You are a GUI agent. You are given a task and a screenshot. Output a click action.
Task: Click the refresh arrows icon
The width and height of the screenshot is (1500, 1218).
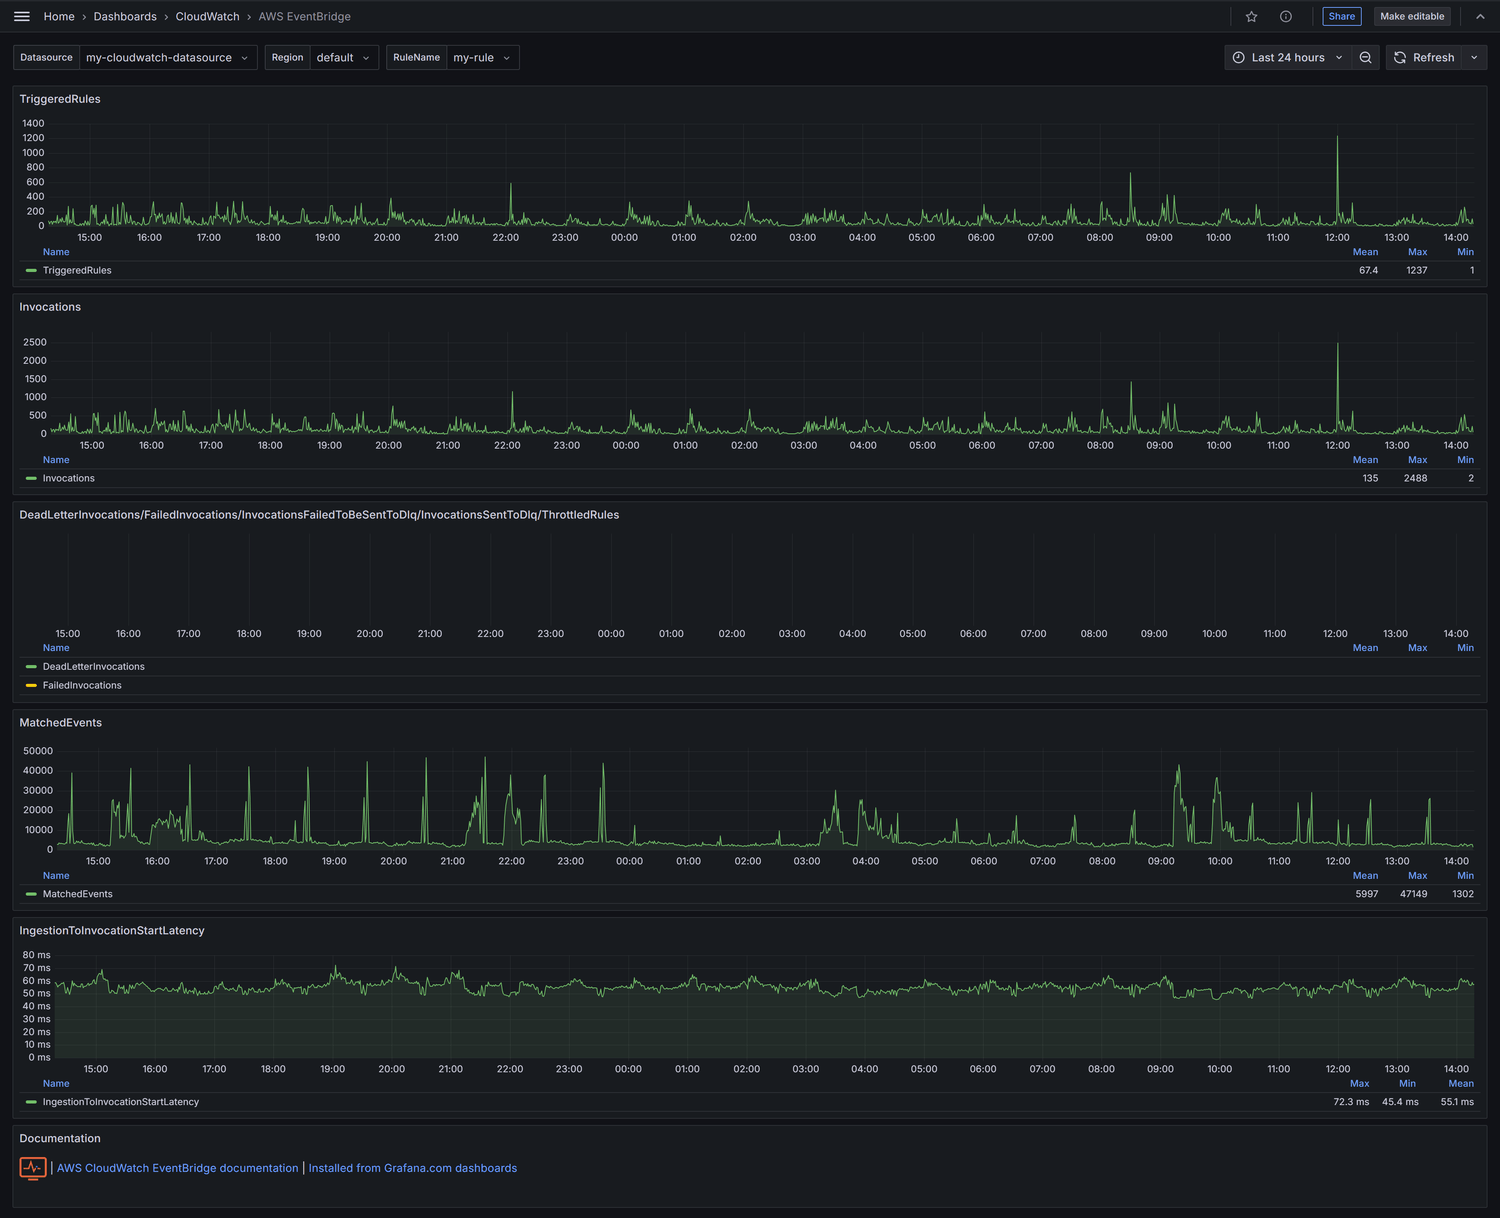click(1400, 58)
